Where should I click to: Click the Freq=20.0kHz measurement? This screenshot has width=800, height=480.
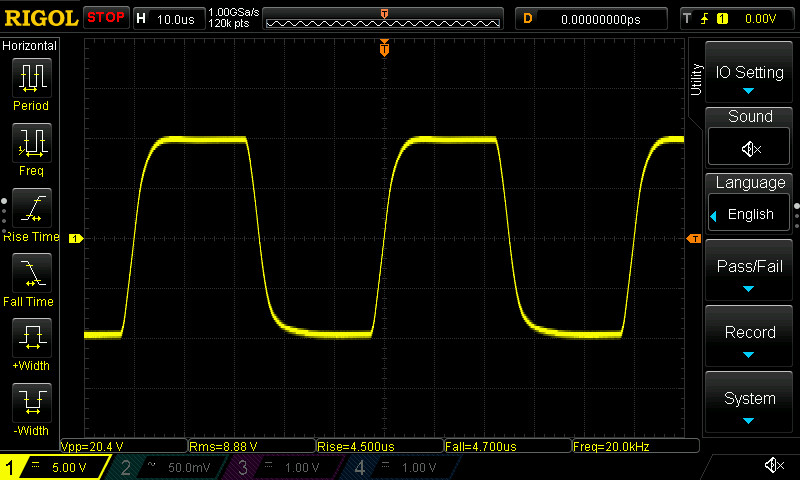tap(636, 446)
